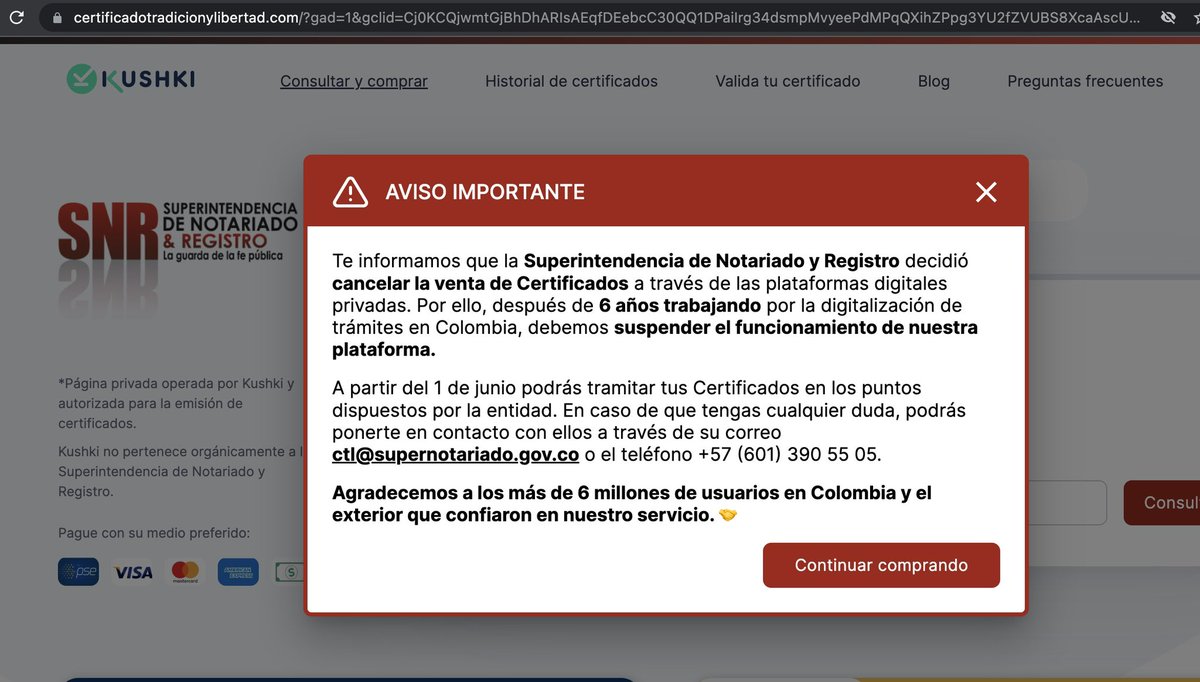Click 'cancelar la venta de Certificados' bold text

pos(480,283)
